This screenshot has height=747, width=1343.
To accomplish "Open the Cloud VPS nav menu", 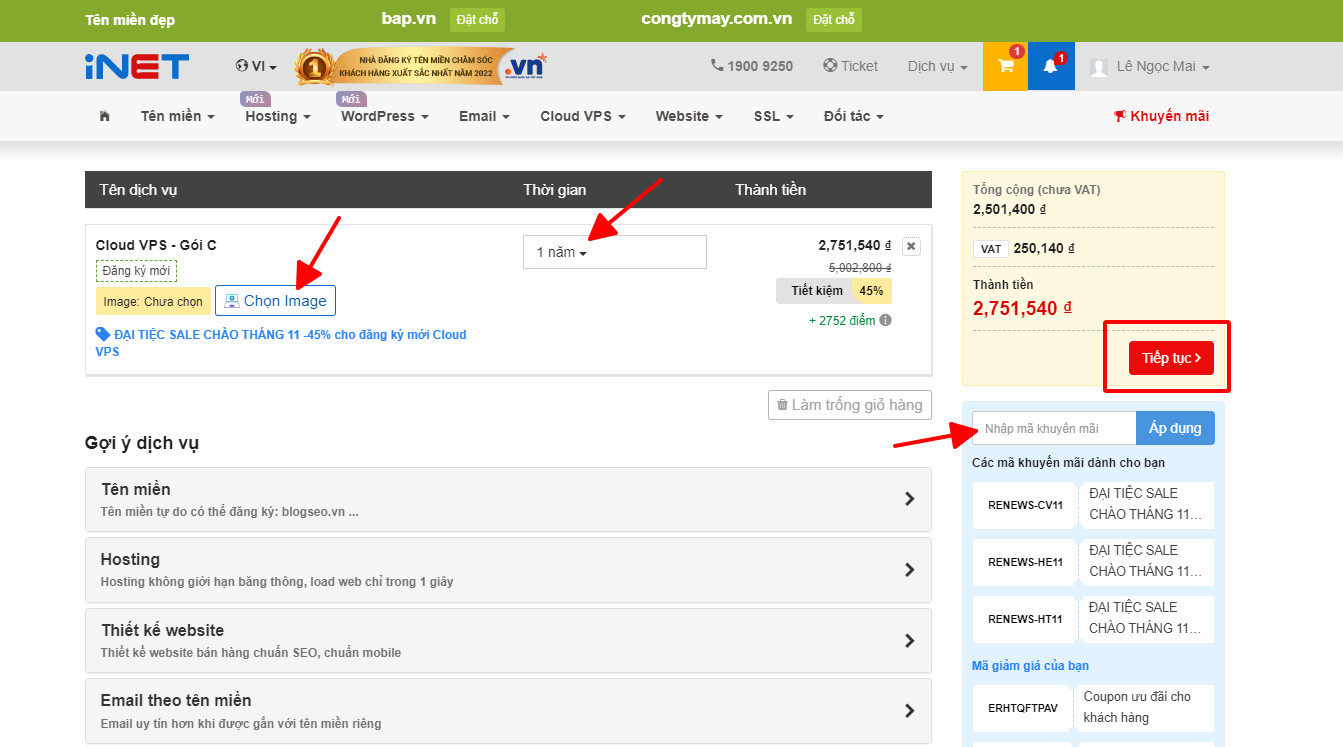I will click(583, 116).
